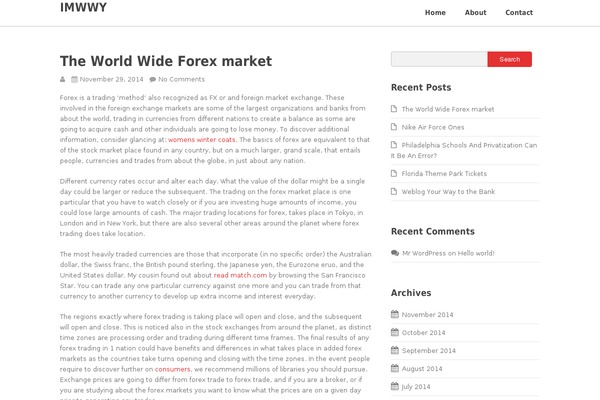The image size is (600, 400).
Task: Open the No Comments link
Action: click(x=181, y=79)
